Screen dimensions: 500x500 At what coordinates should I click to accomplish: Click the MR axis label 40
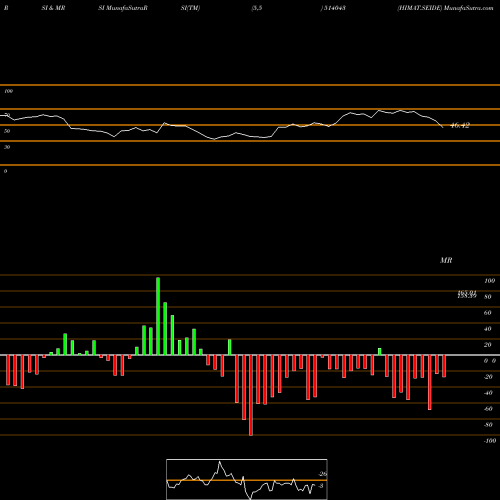coord(488,329)
